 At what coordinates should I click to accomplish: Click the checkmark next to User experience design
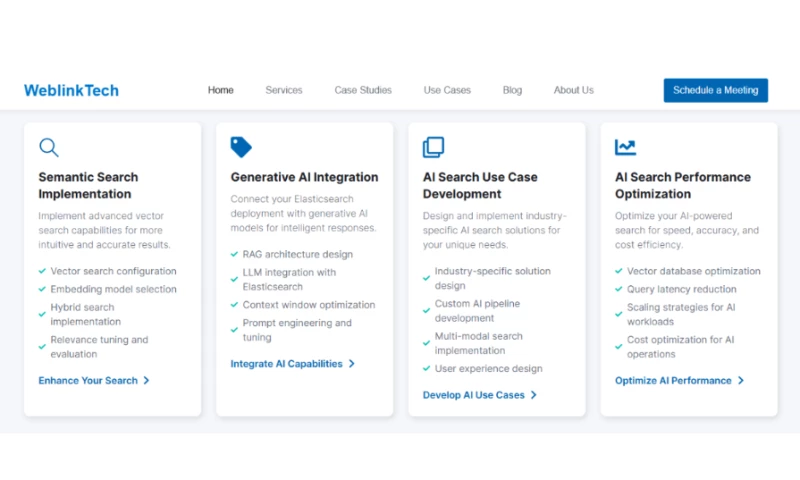[x=426, y=369]
